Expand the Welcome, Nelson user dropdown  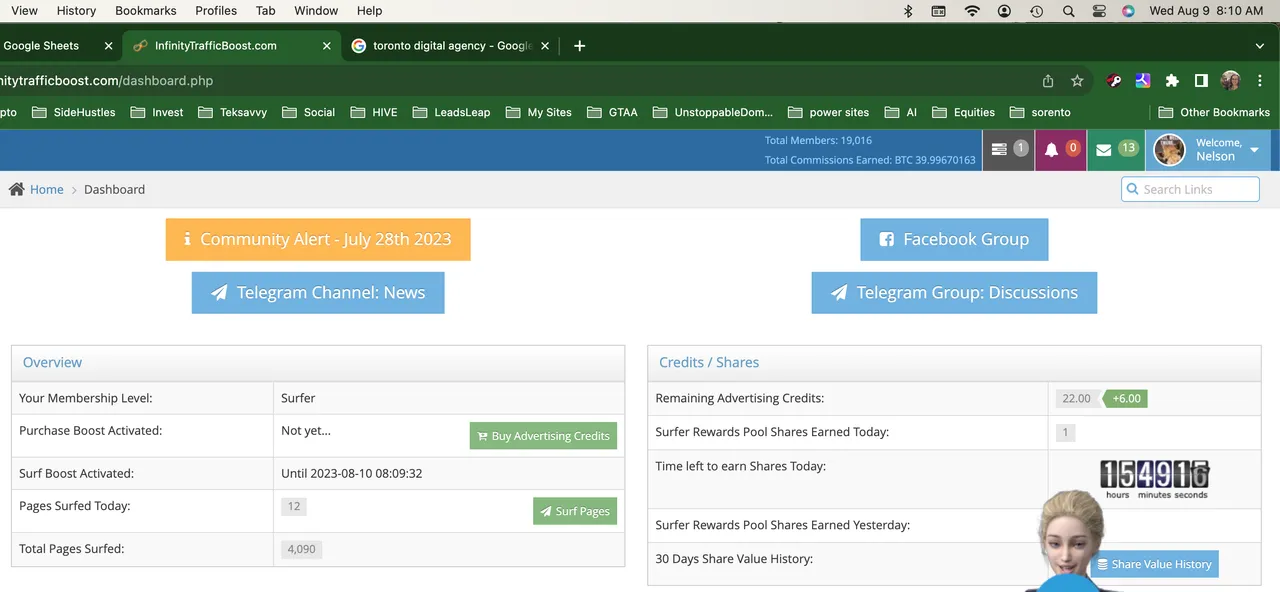[1208, 150]
